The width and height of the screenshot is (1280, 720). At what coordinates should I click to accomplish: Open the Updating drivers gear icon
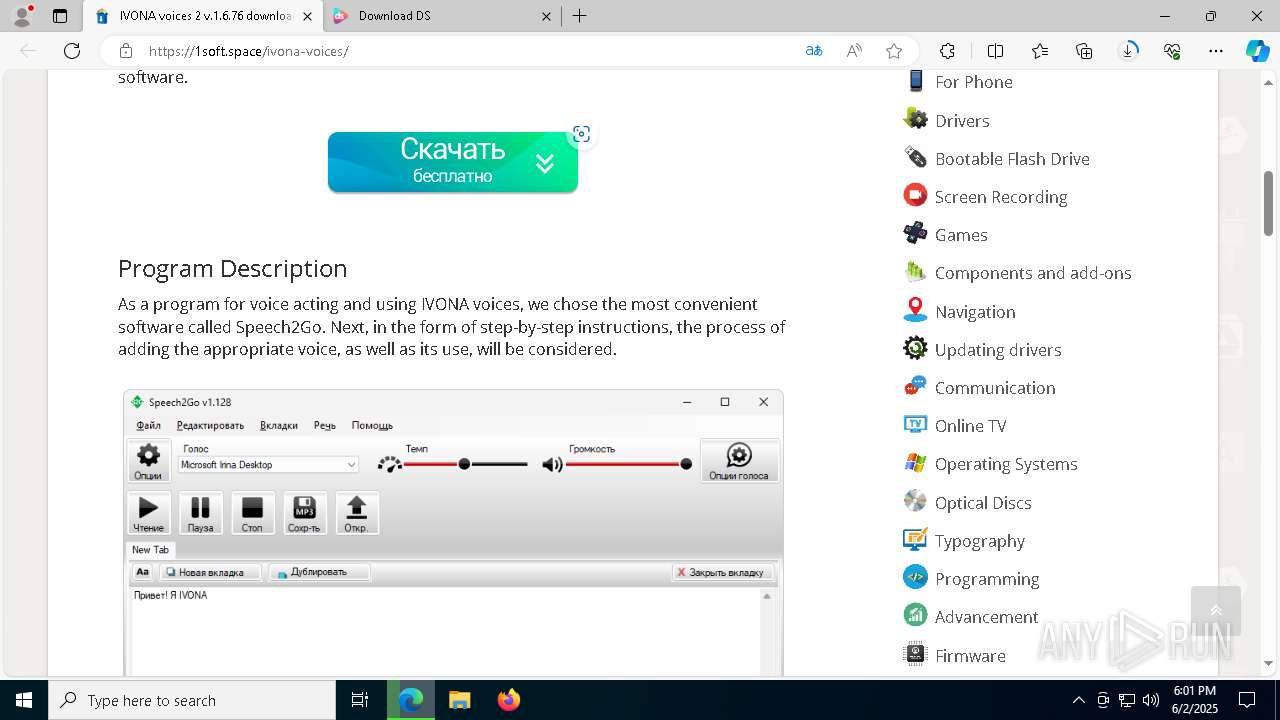915,348
